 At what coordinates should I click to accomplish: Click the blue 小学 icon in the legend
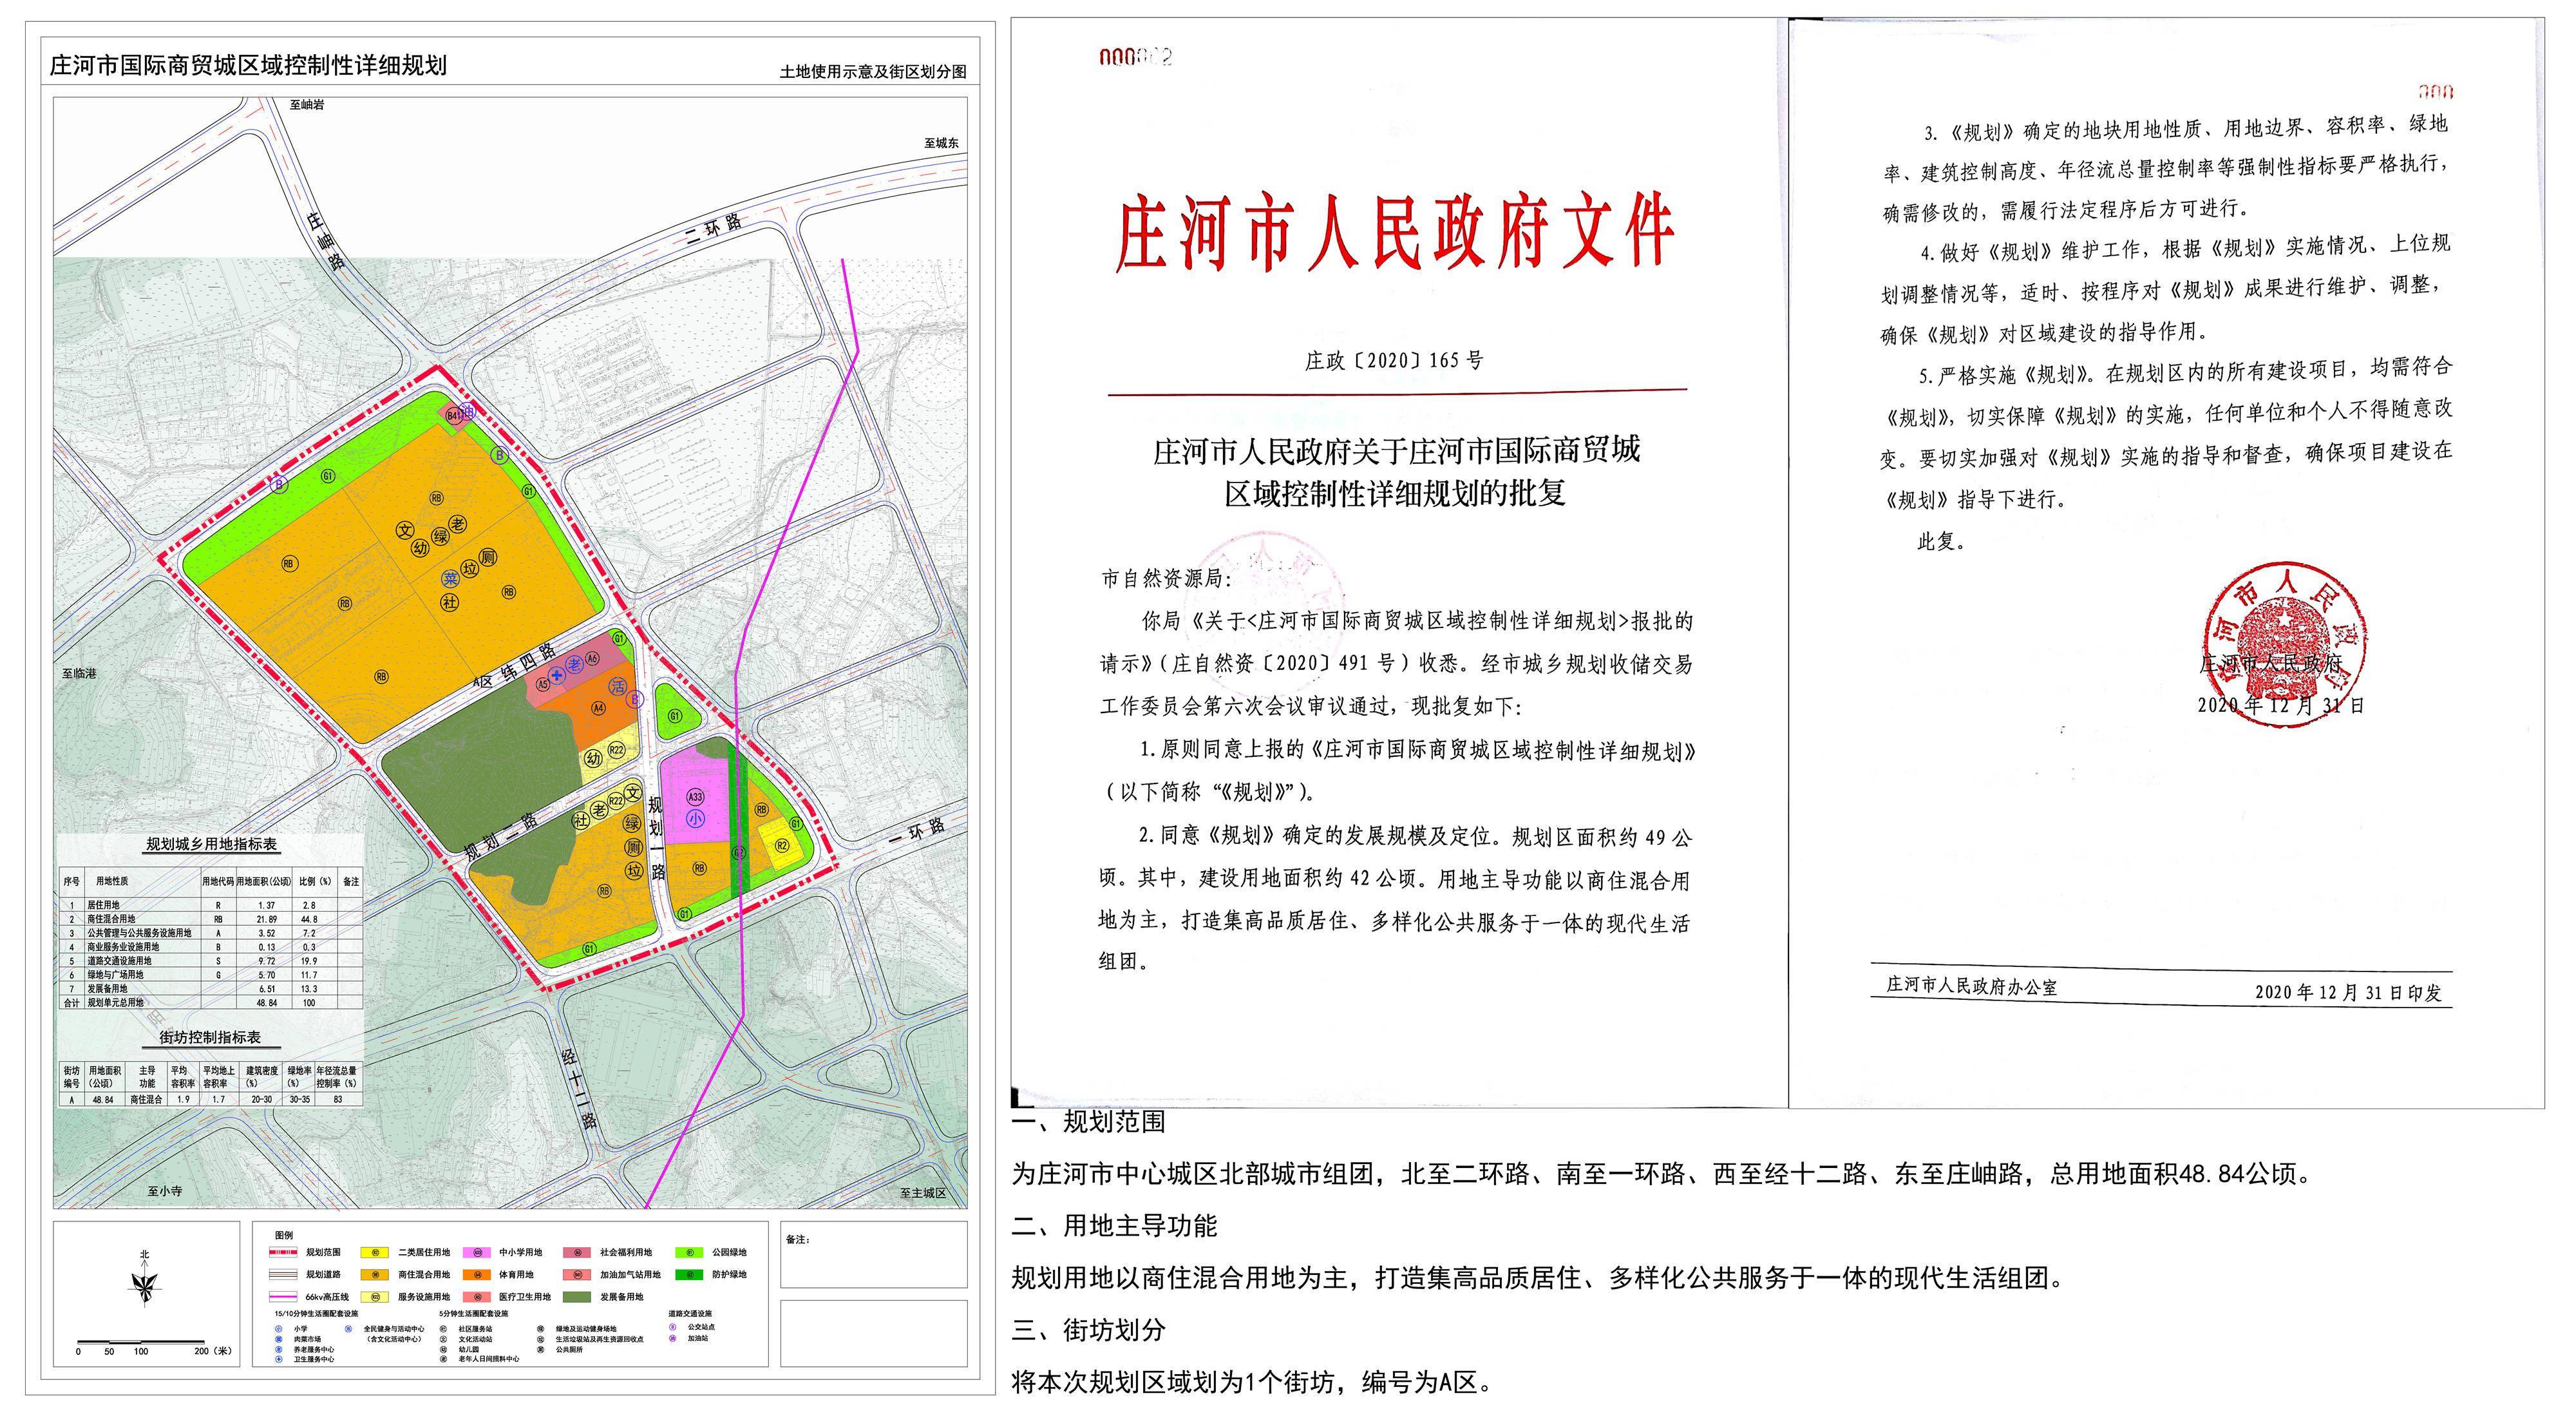click(x=279, y=1329)
